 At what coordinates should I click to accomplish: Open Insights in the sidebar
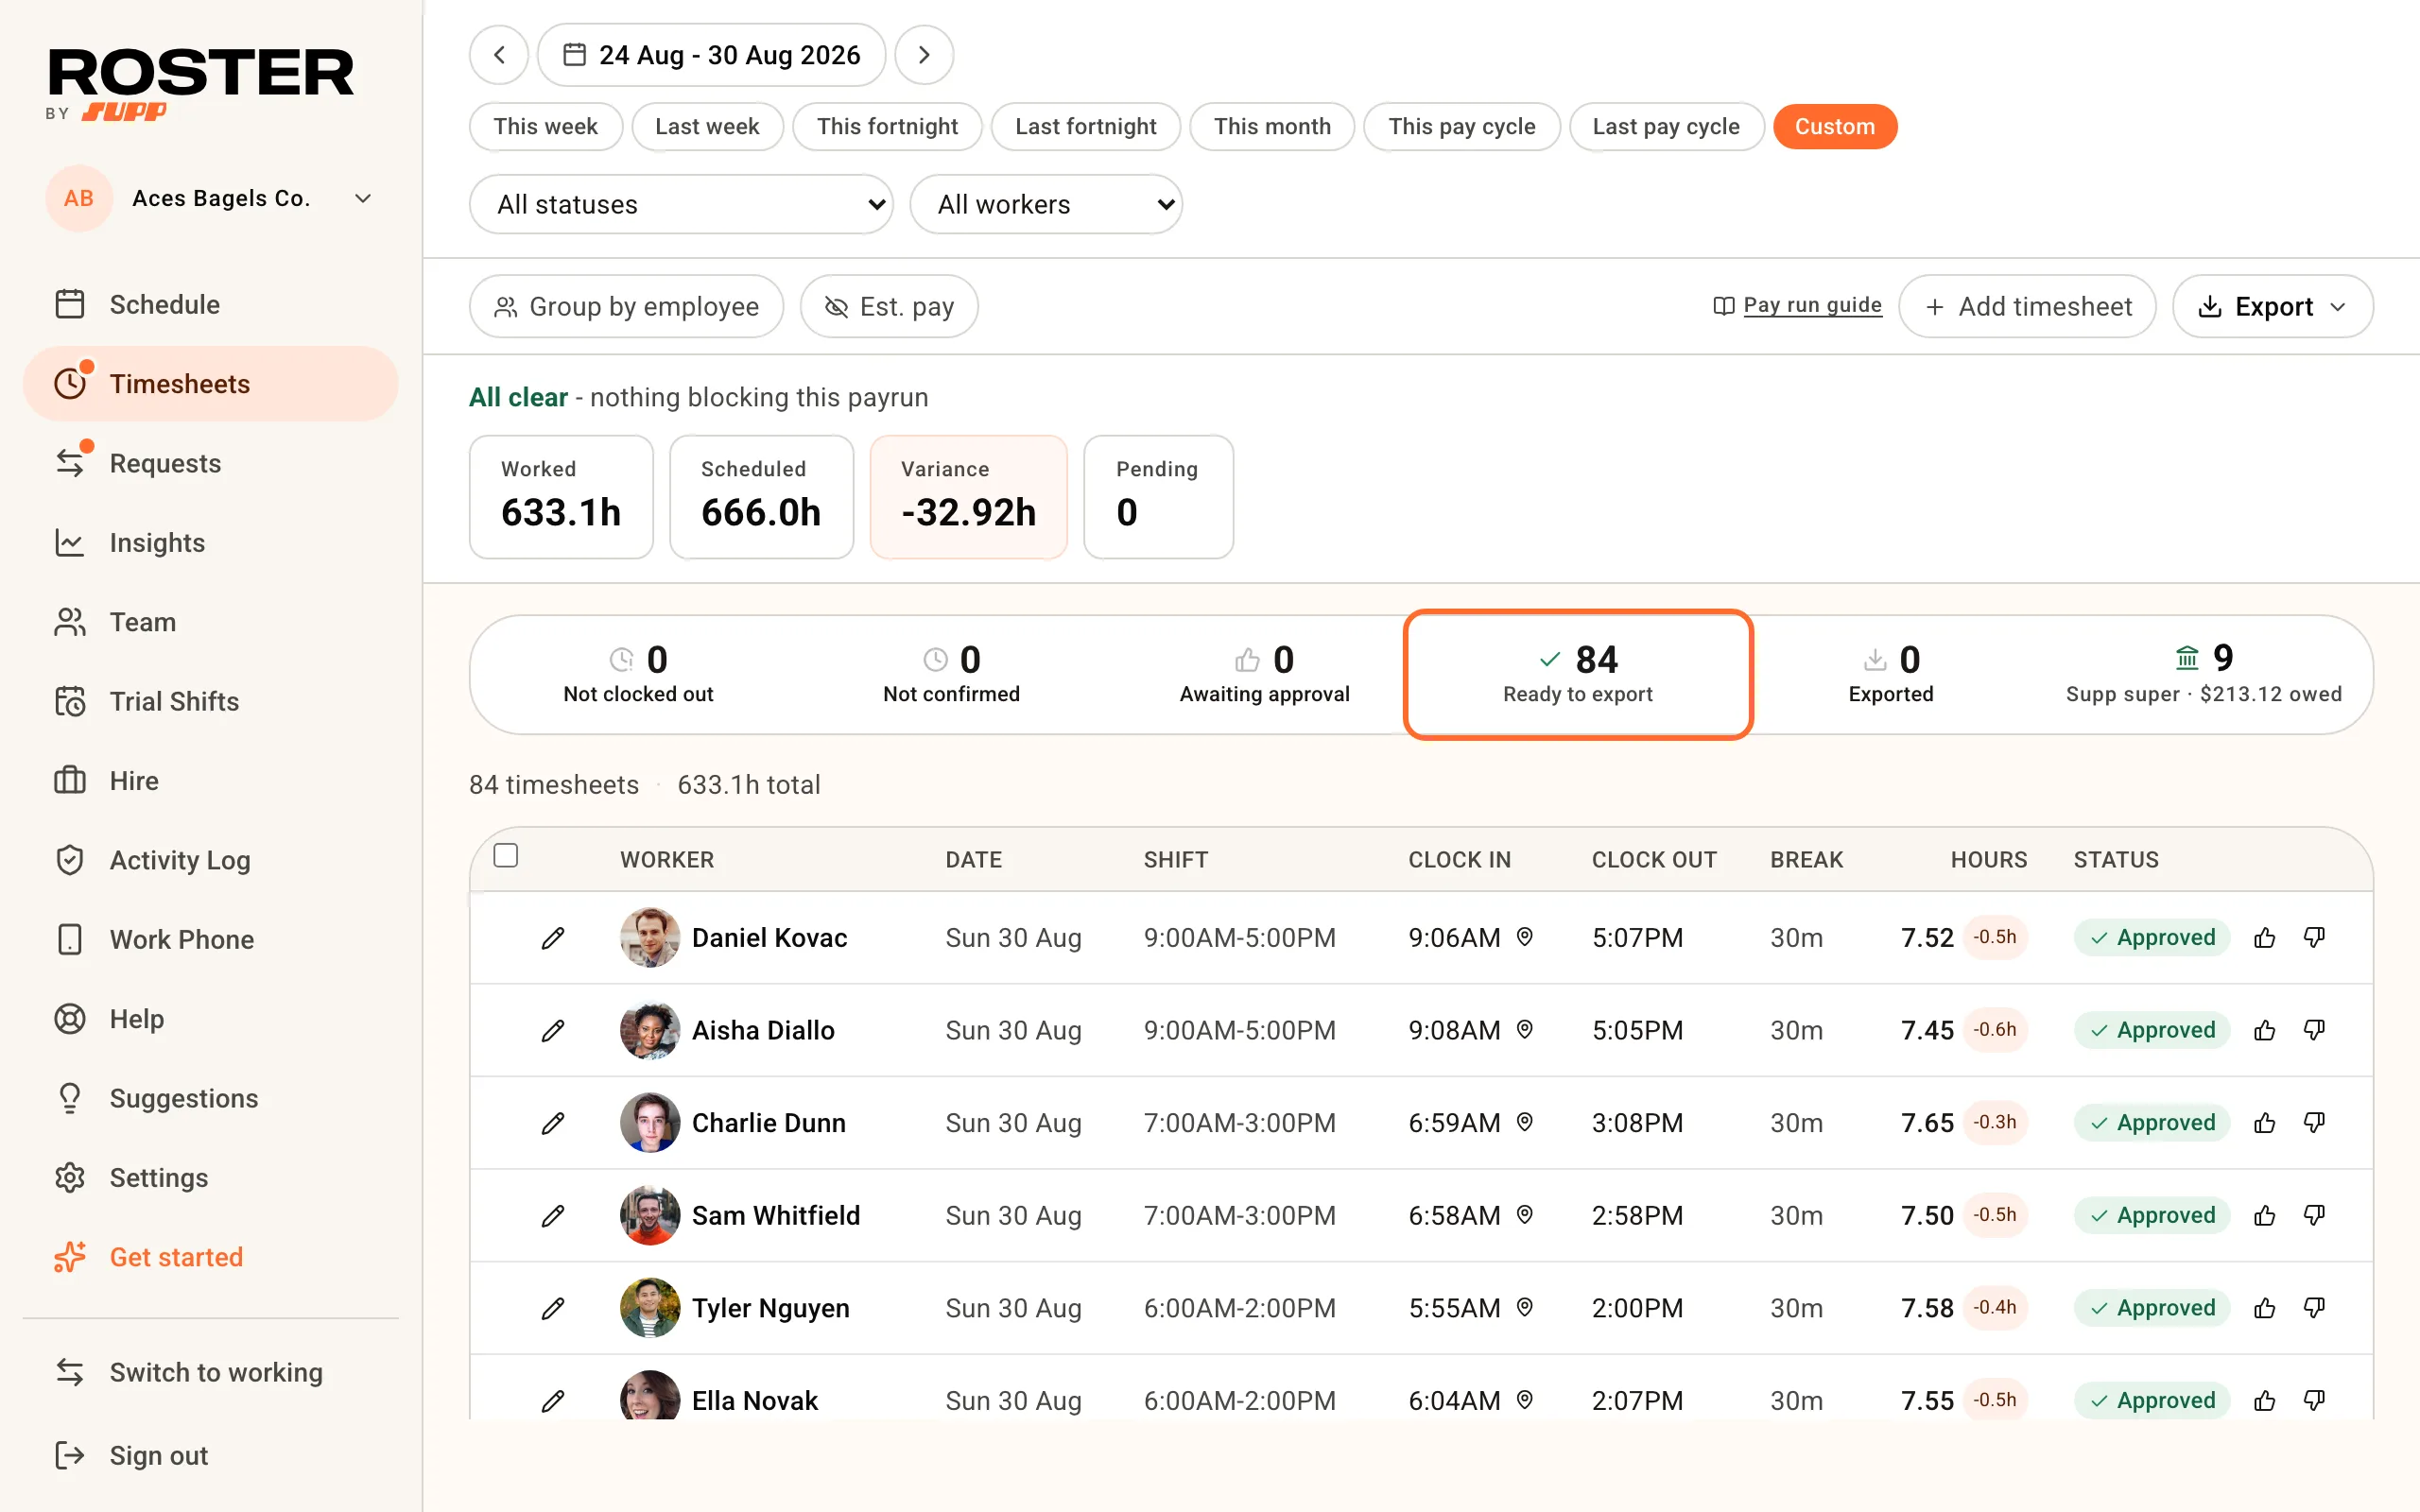(x=211, y=542)
